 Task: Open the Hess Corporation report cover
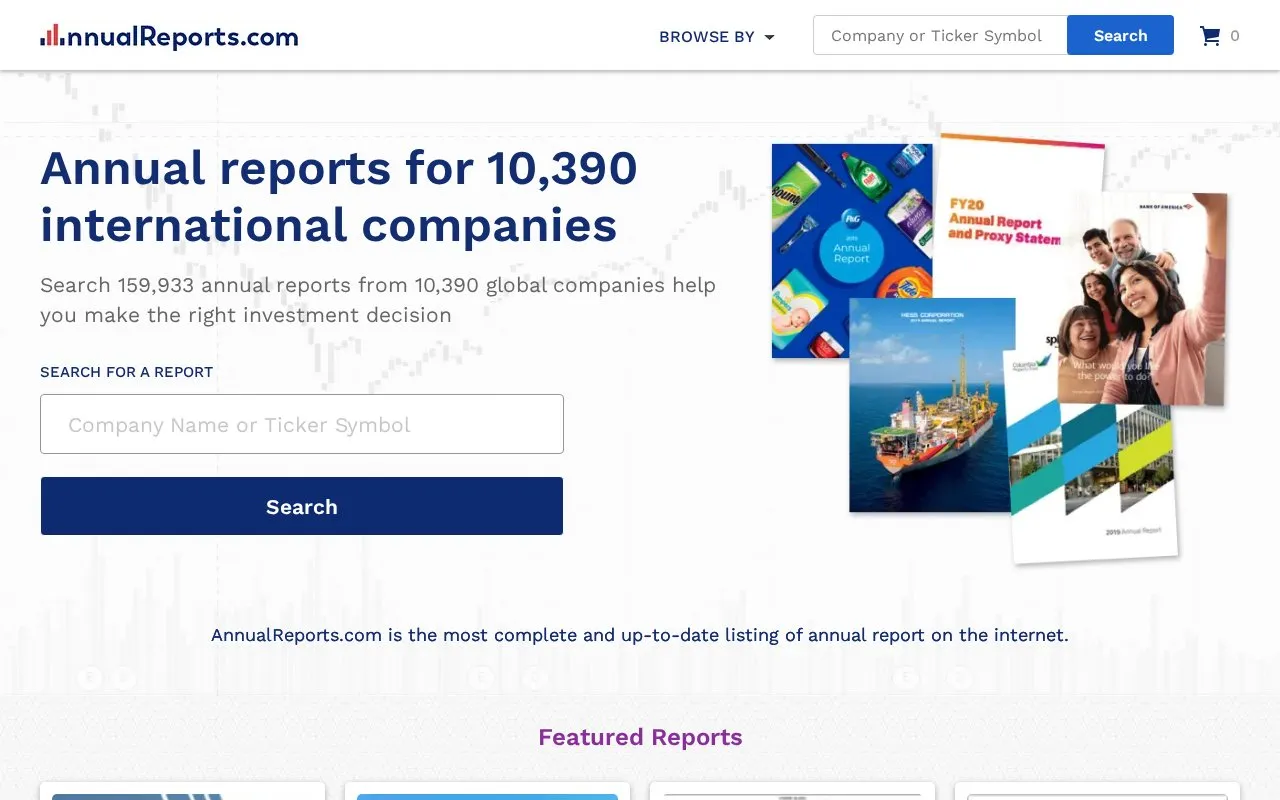pos(930,405)
